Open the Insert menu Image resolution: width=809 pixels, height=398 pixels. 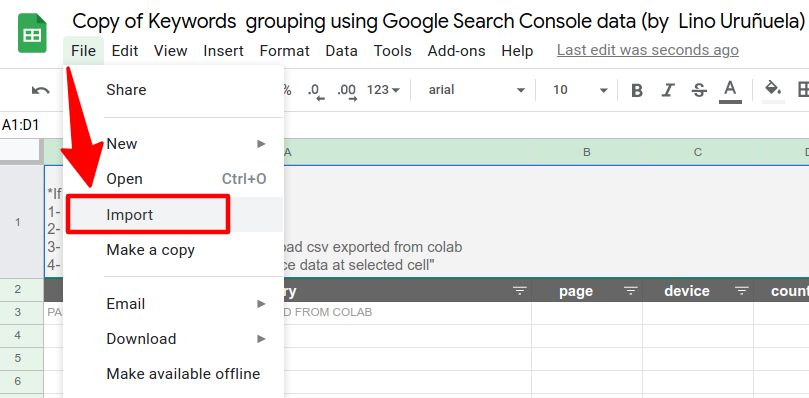(223, 51)
